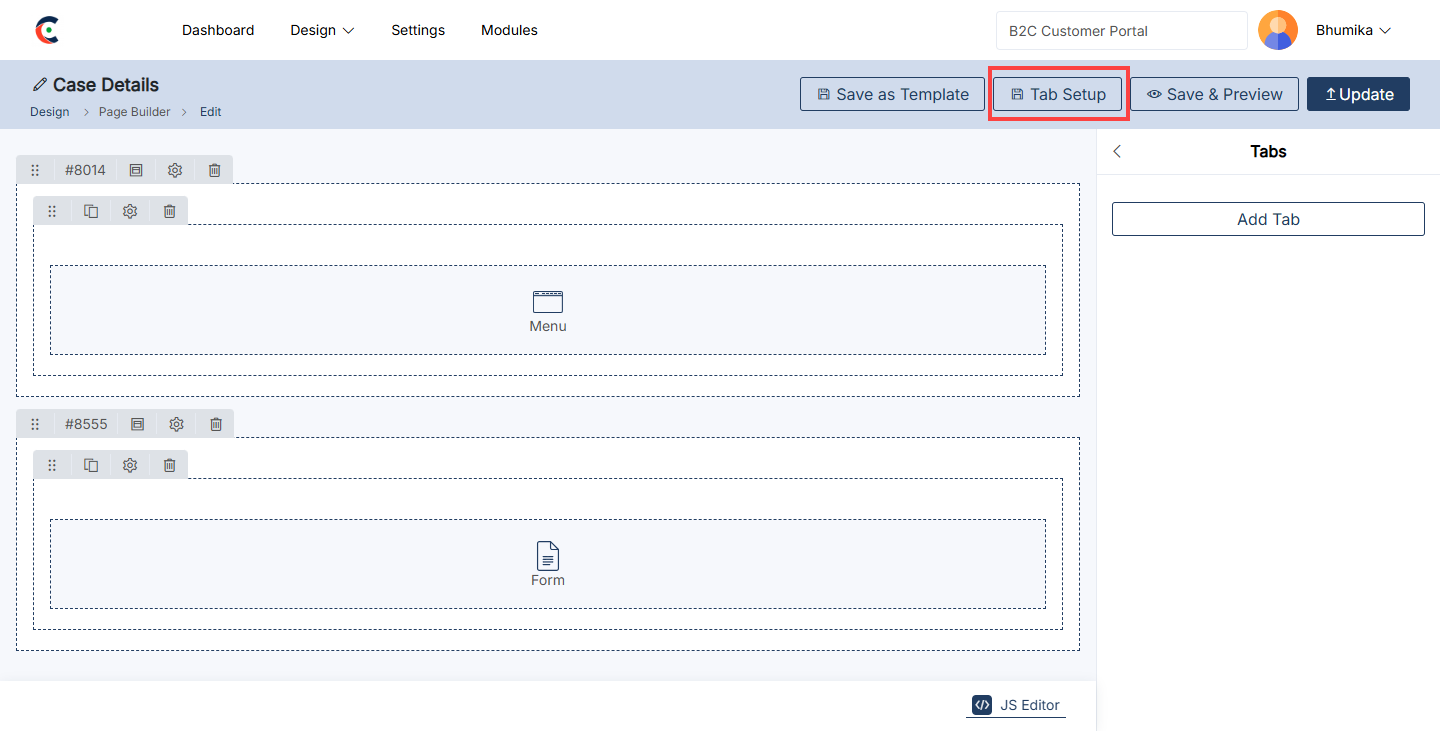Image resolution: width=1440 pixels, height=731 pixels.
Task: Delete section #8014 using trash icon
Action: click(214, 170)
